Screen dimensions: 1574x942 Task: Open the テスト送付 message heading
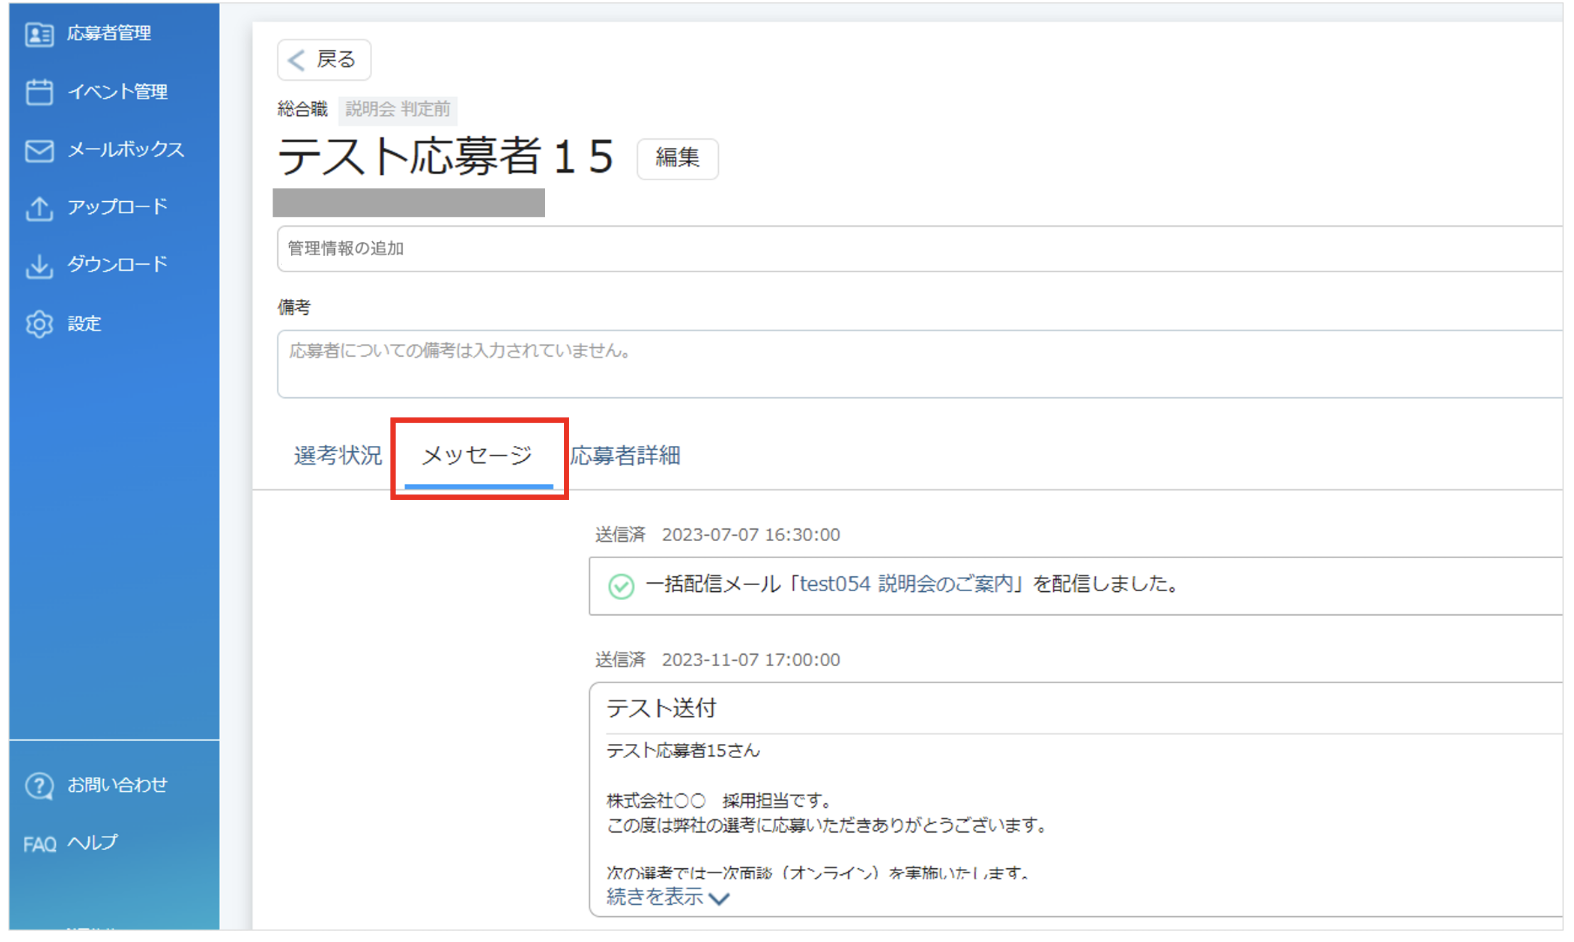coord(662,709)
